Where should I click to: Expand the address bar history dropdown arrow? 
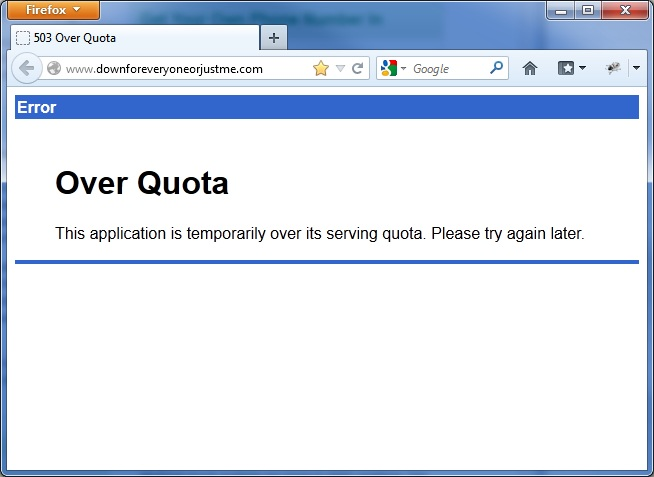click(340, 69)
